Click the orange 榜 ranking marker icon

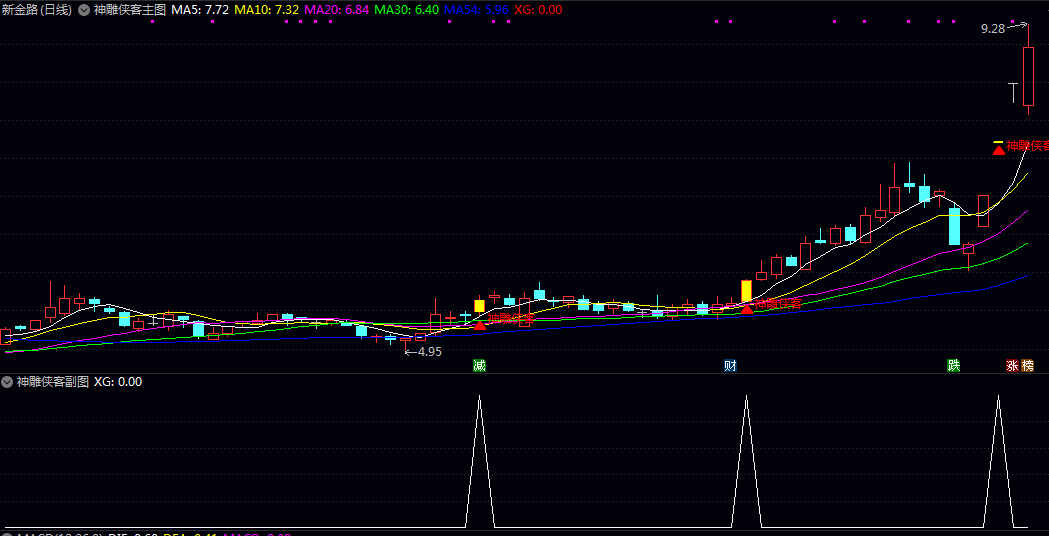1028,366
